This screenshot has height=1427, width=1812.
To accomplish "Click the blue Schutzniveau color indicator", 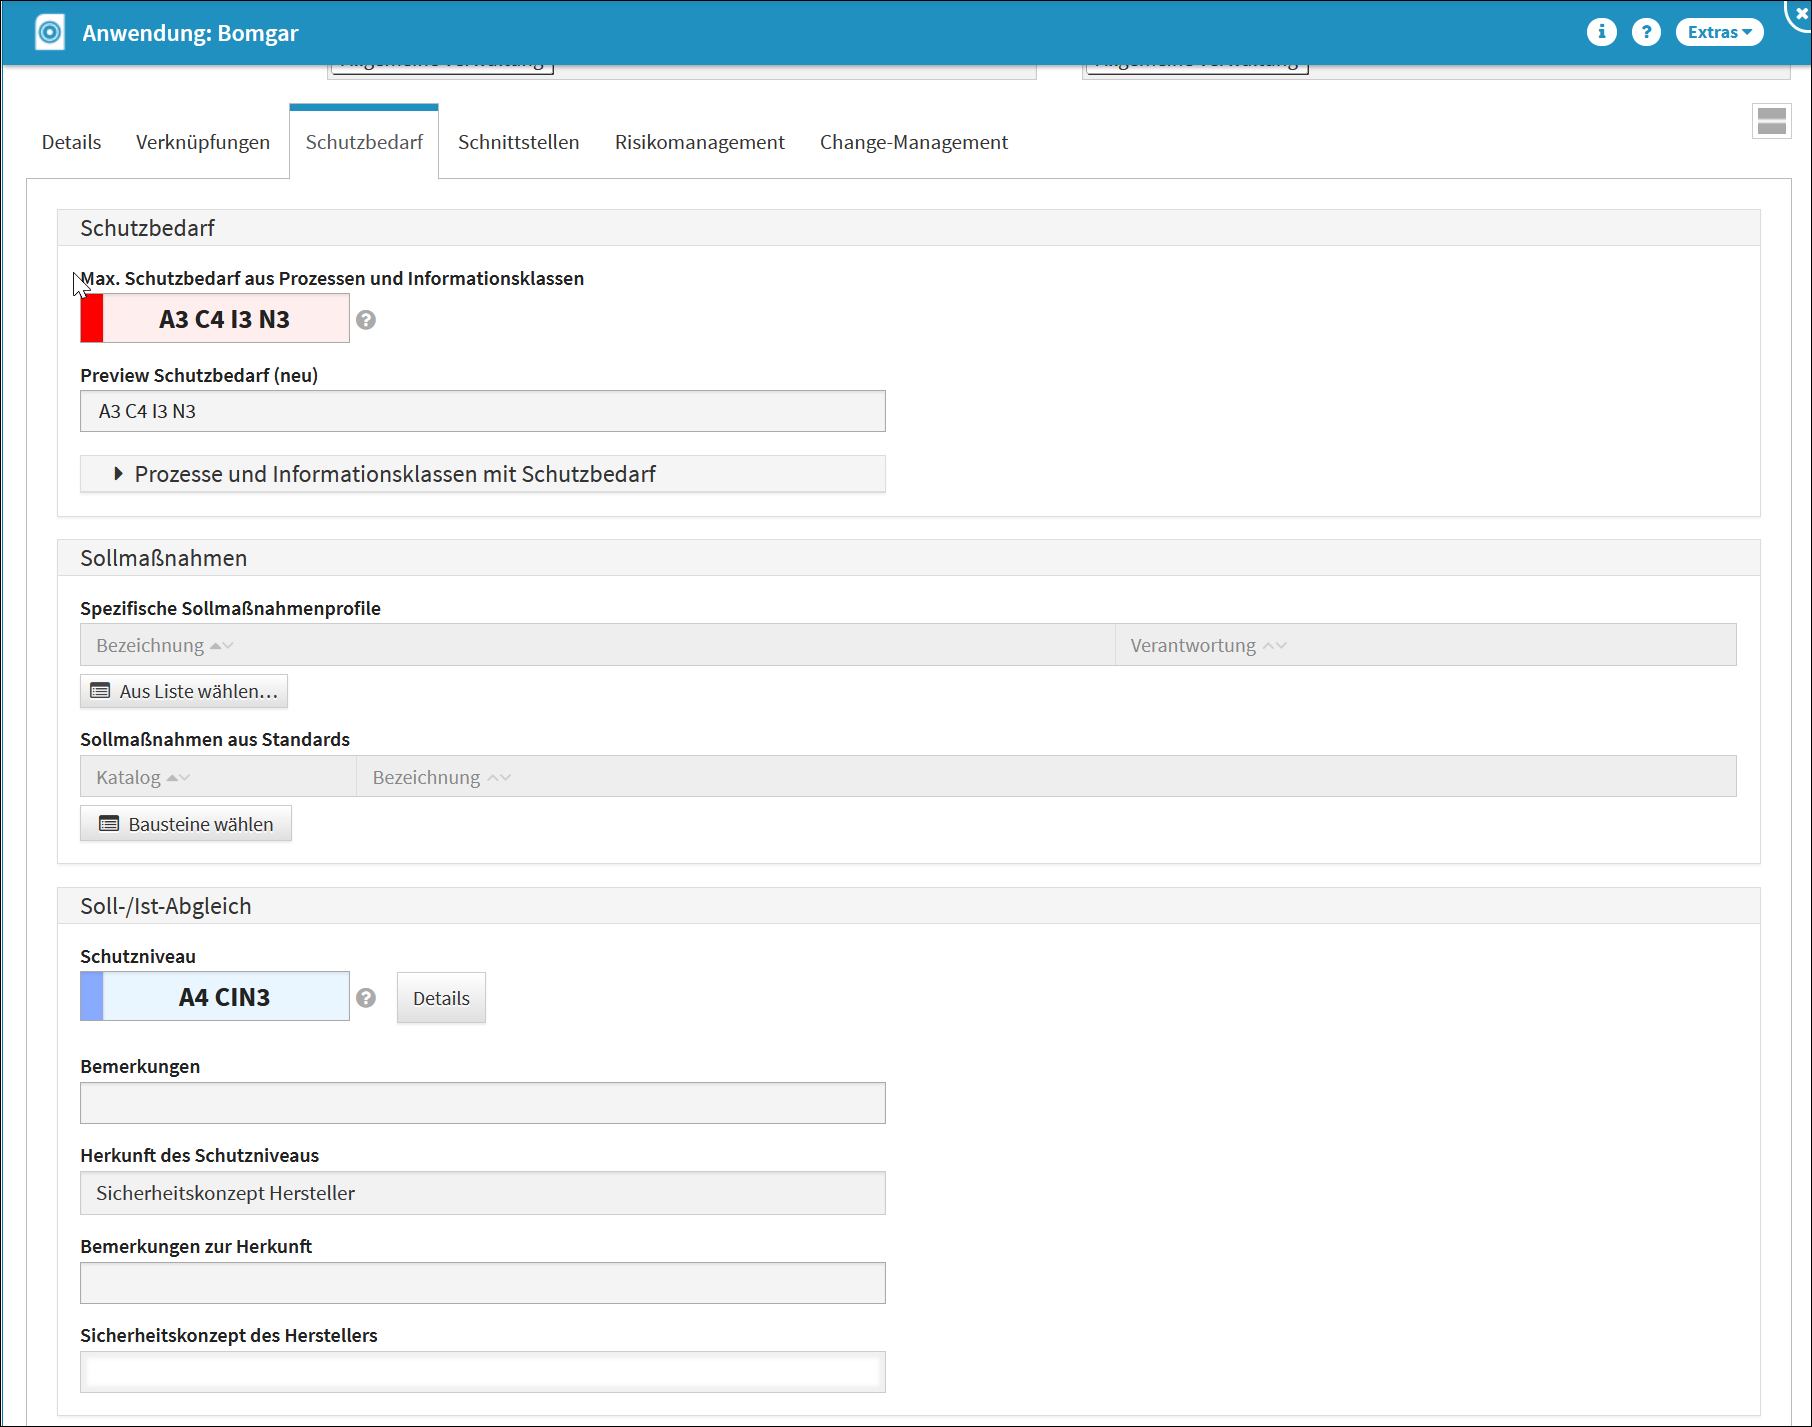I will [92, 997].
